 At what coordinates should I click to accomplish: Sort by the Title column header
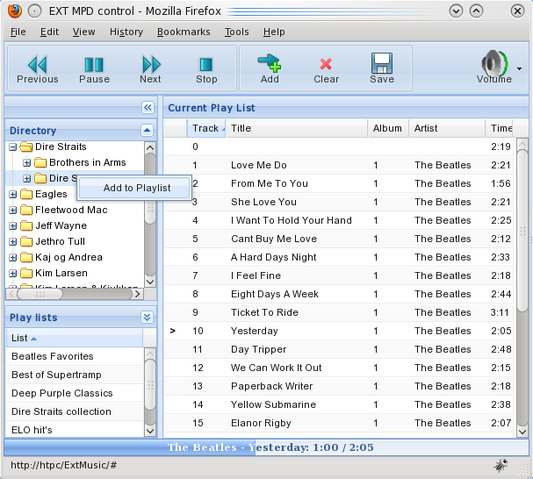coord(297,129)
